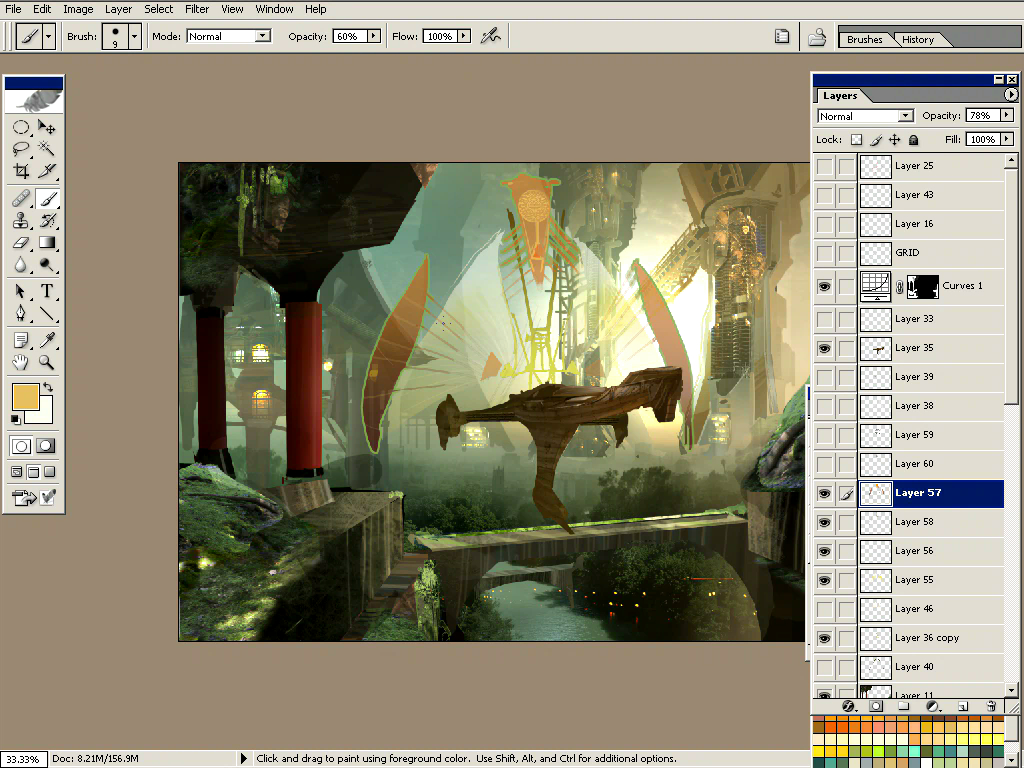Click the airbrush toggle in options bar
Viewport: 1024px width, 768px height.
coord(490,35)
